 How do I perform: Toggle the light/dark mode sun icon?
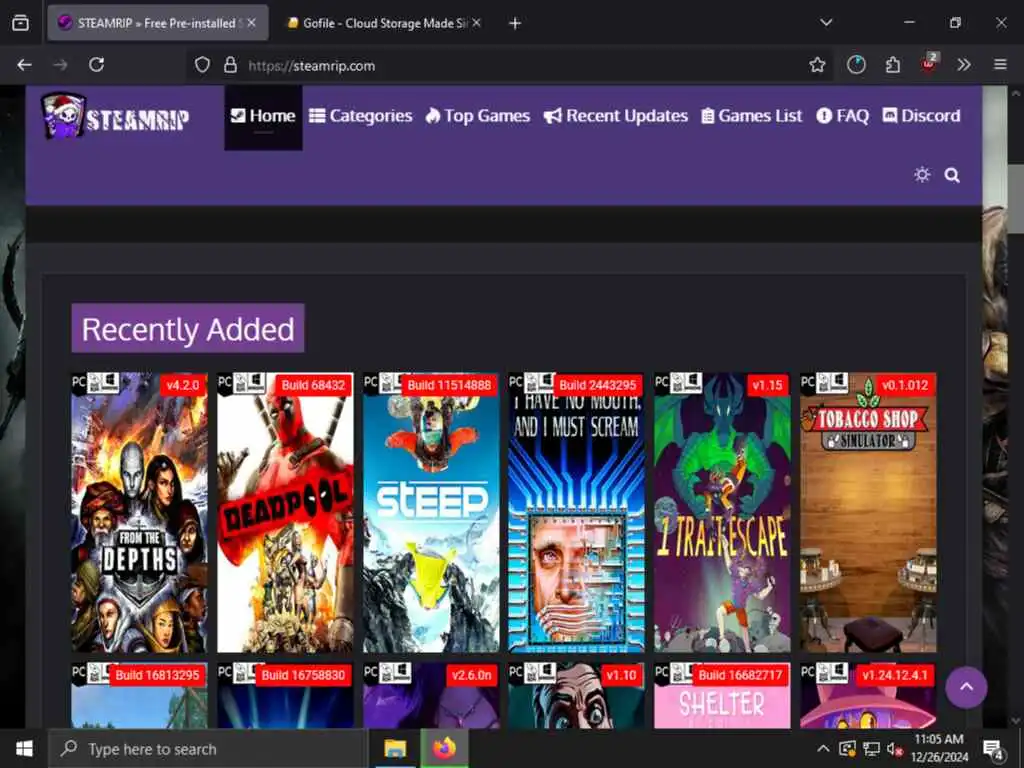(922, 174)
